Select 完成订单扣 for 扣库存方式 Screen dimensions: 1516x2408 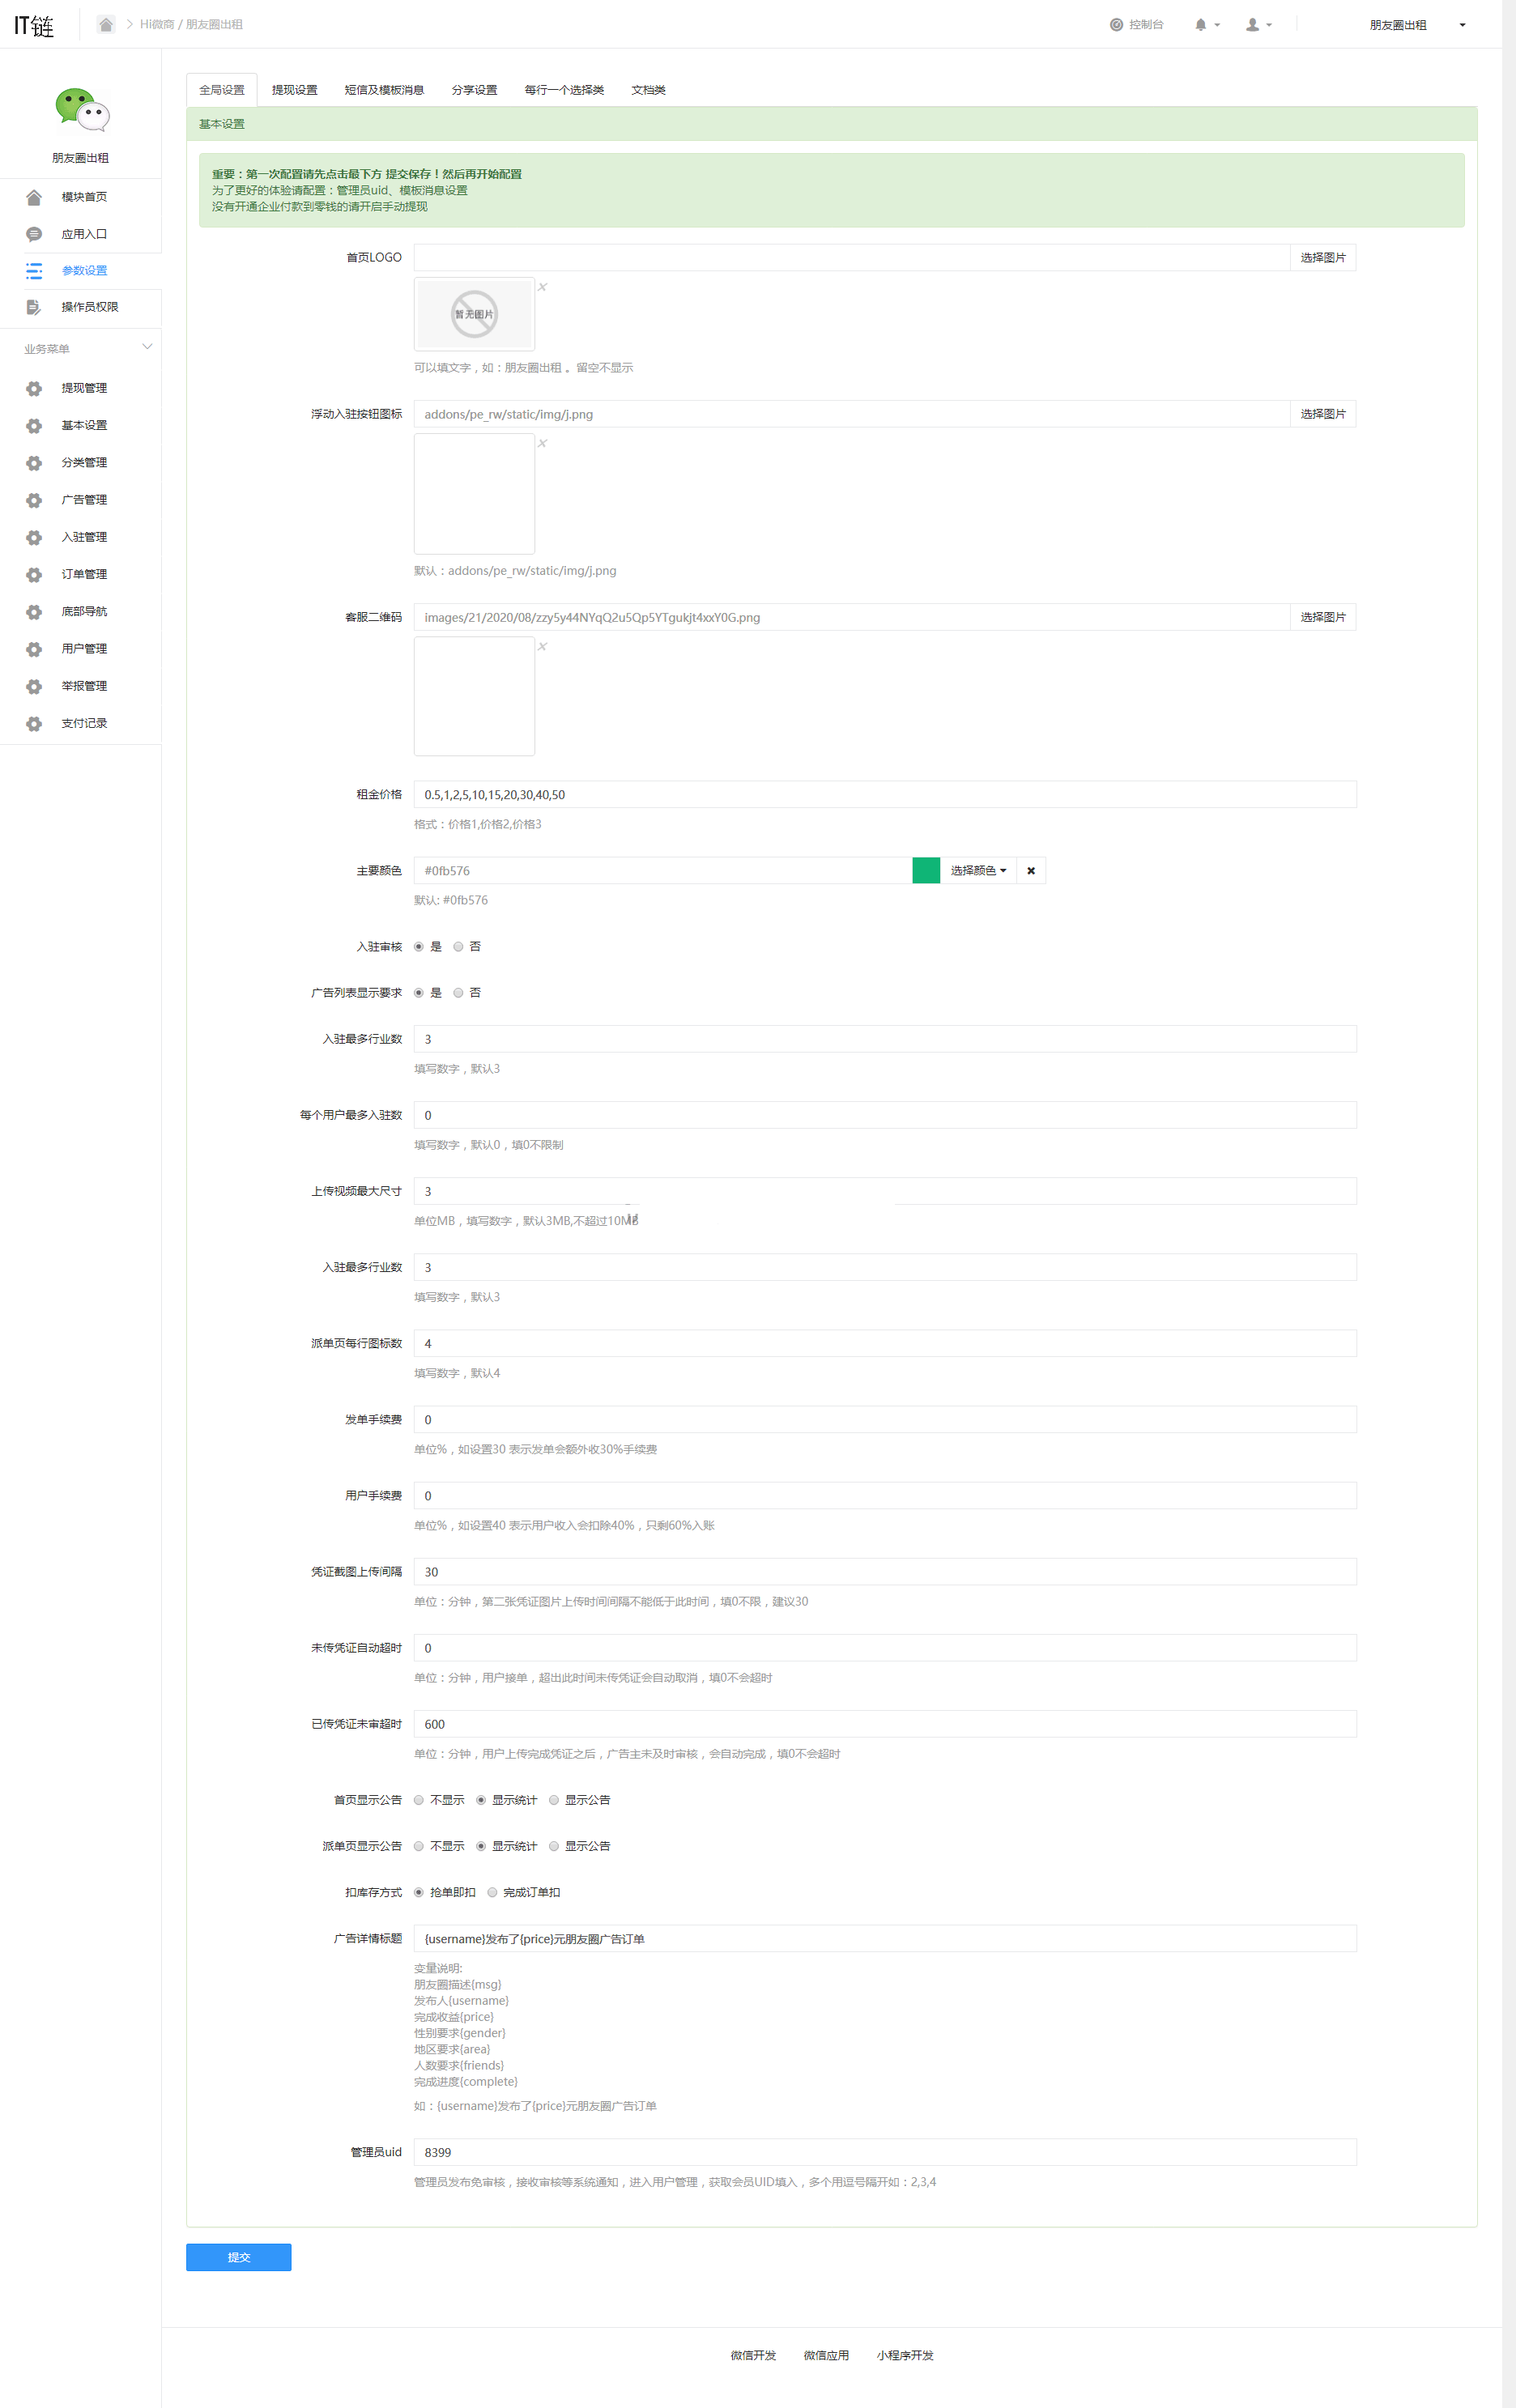(x=492, y=1892)
